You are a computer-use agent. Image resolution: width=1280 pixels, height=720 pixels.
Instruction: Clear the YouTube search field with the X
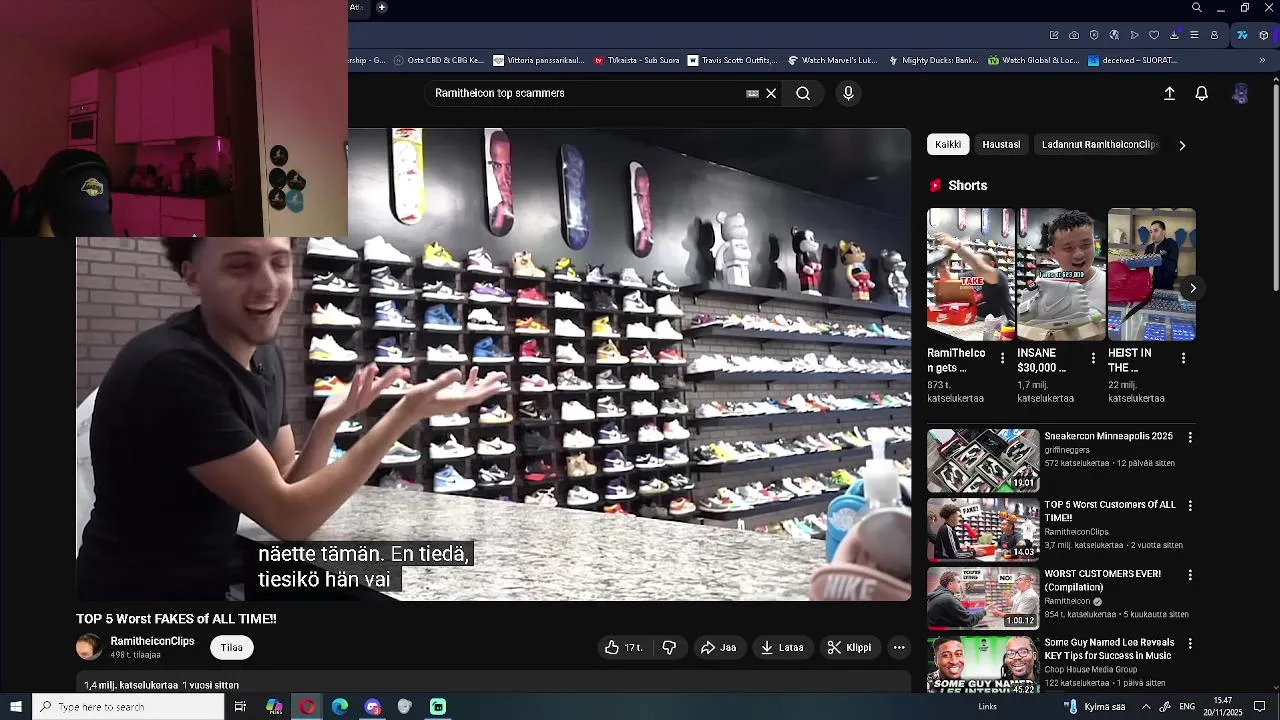coord(771,93)
